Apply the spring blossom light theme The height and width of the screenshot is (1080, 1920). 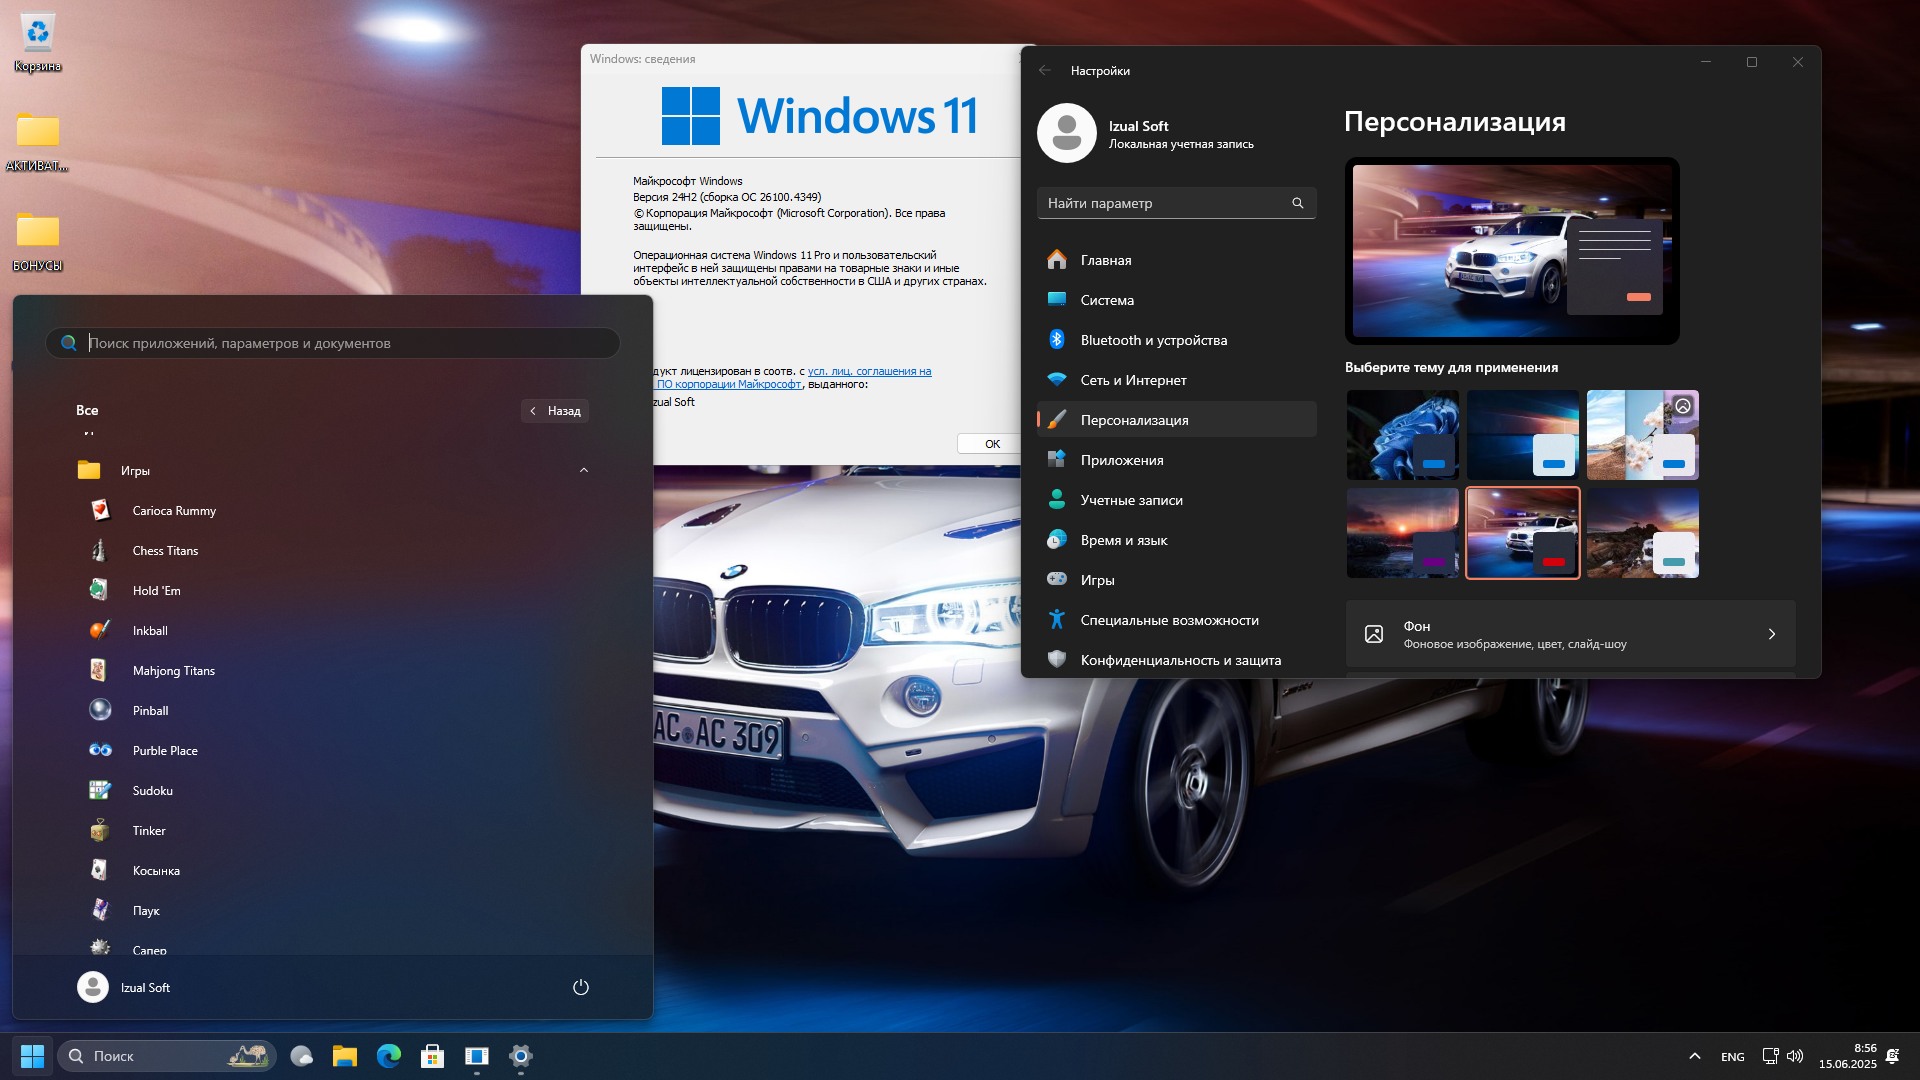click(1642, 435)
